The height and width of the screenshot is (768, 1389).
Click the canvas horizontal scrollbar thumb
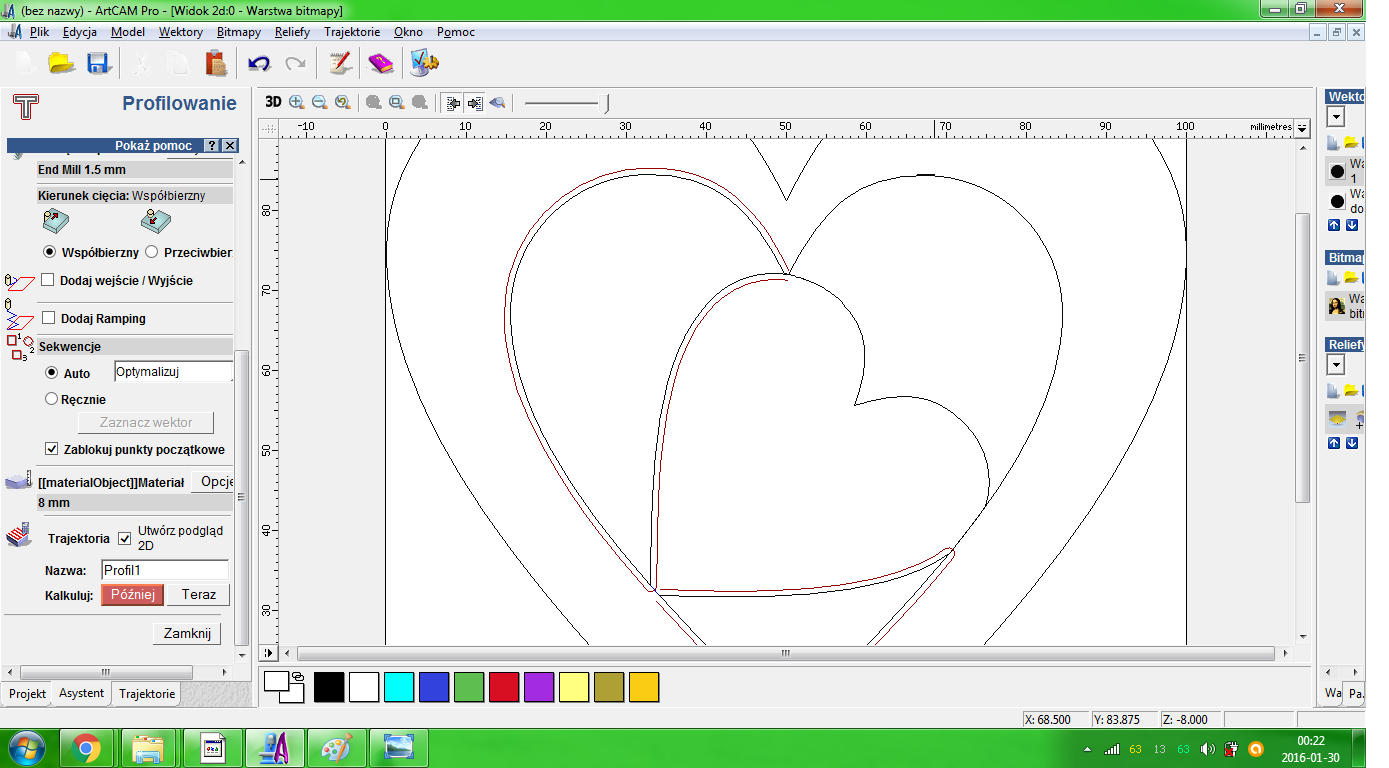coord(785,653)
